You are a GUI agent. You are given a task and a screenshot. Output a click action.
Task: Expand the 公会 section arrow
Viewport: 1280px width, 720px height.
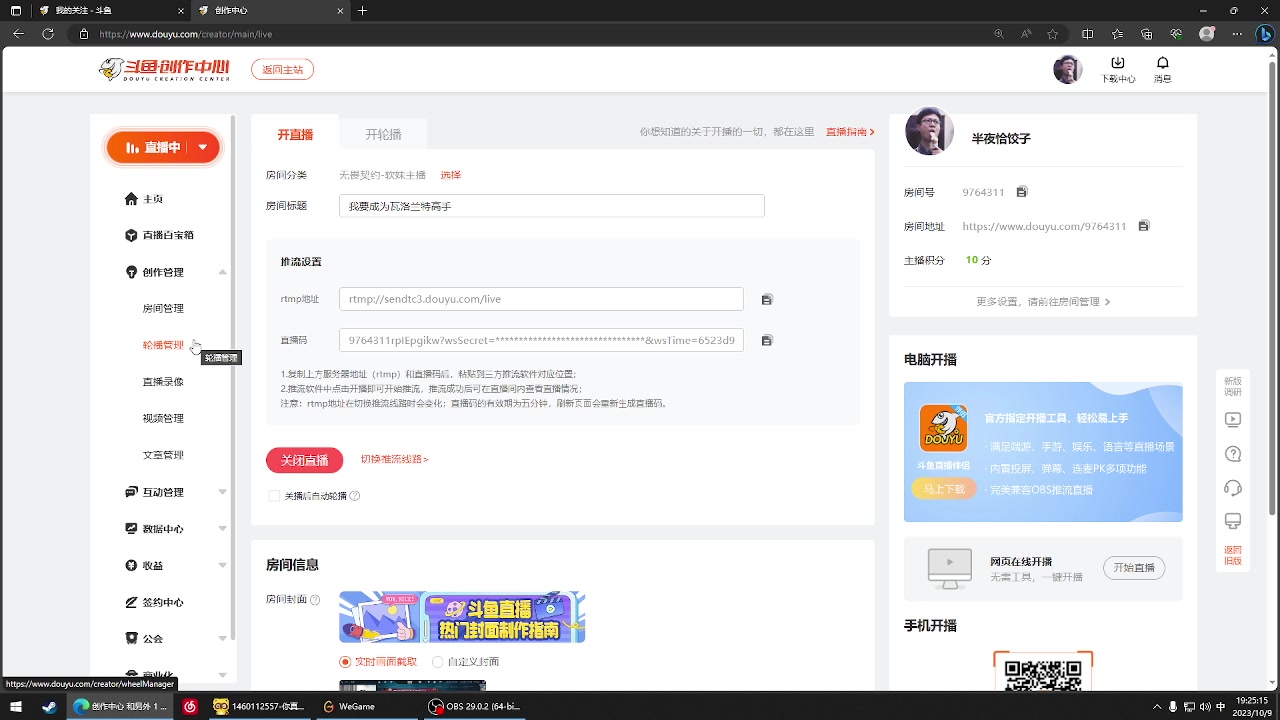222,638
